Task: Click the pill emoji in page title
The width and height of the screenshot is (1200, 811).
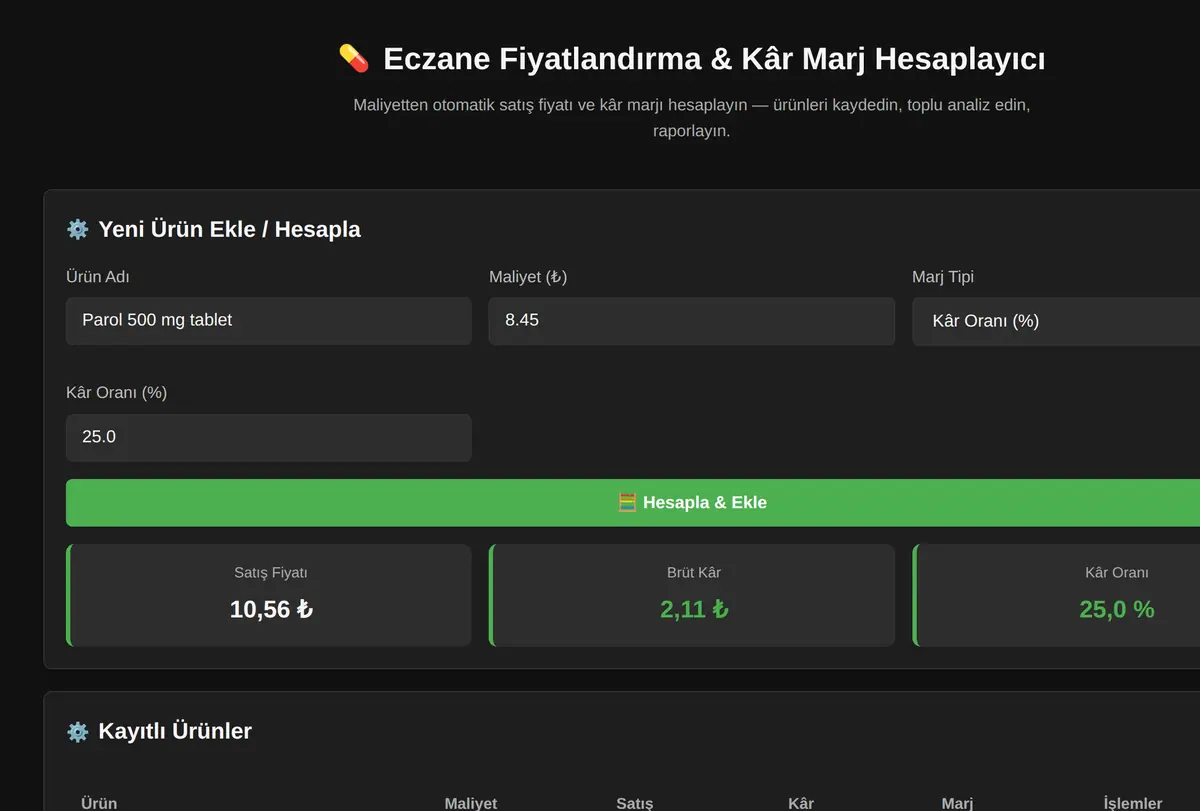Action: coord(354,58)
